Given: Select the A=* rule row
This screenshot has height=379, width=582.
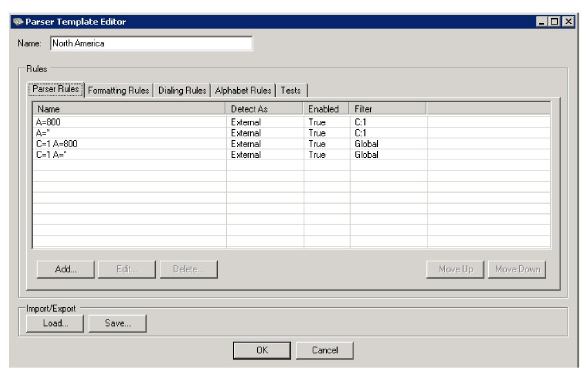Looking at the screenshot, I should tap(291, 133).
